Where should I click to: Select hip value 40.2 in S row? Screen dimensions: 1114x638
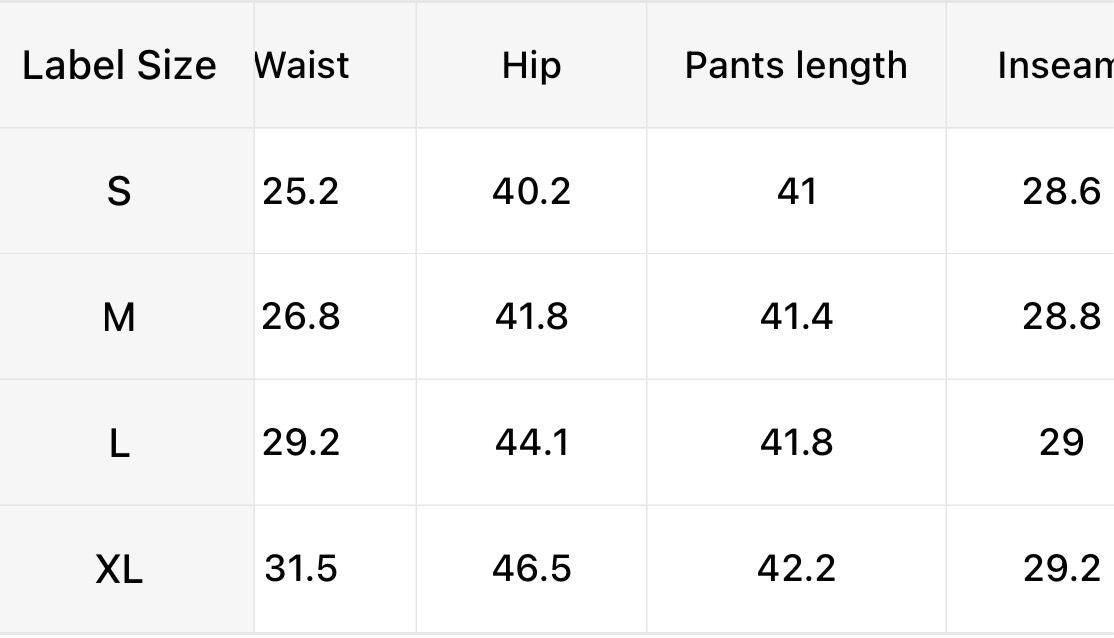(531, 191)
